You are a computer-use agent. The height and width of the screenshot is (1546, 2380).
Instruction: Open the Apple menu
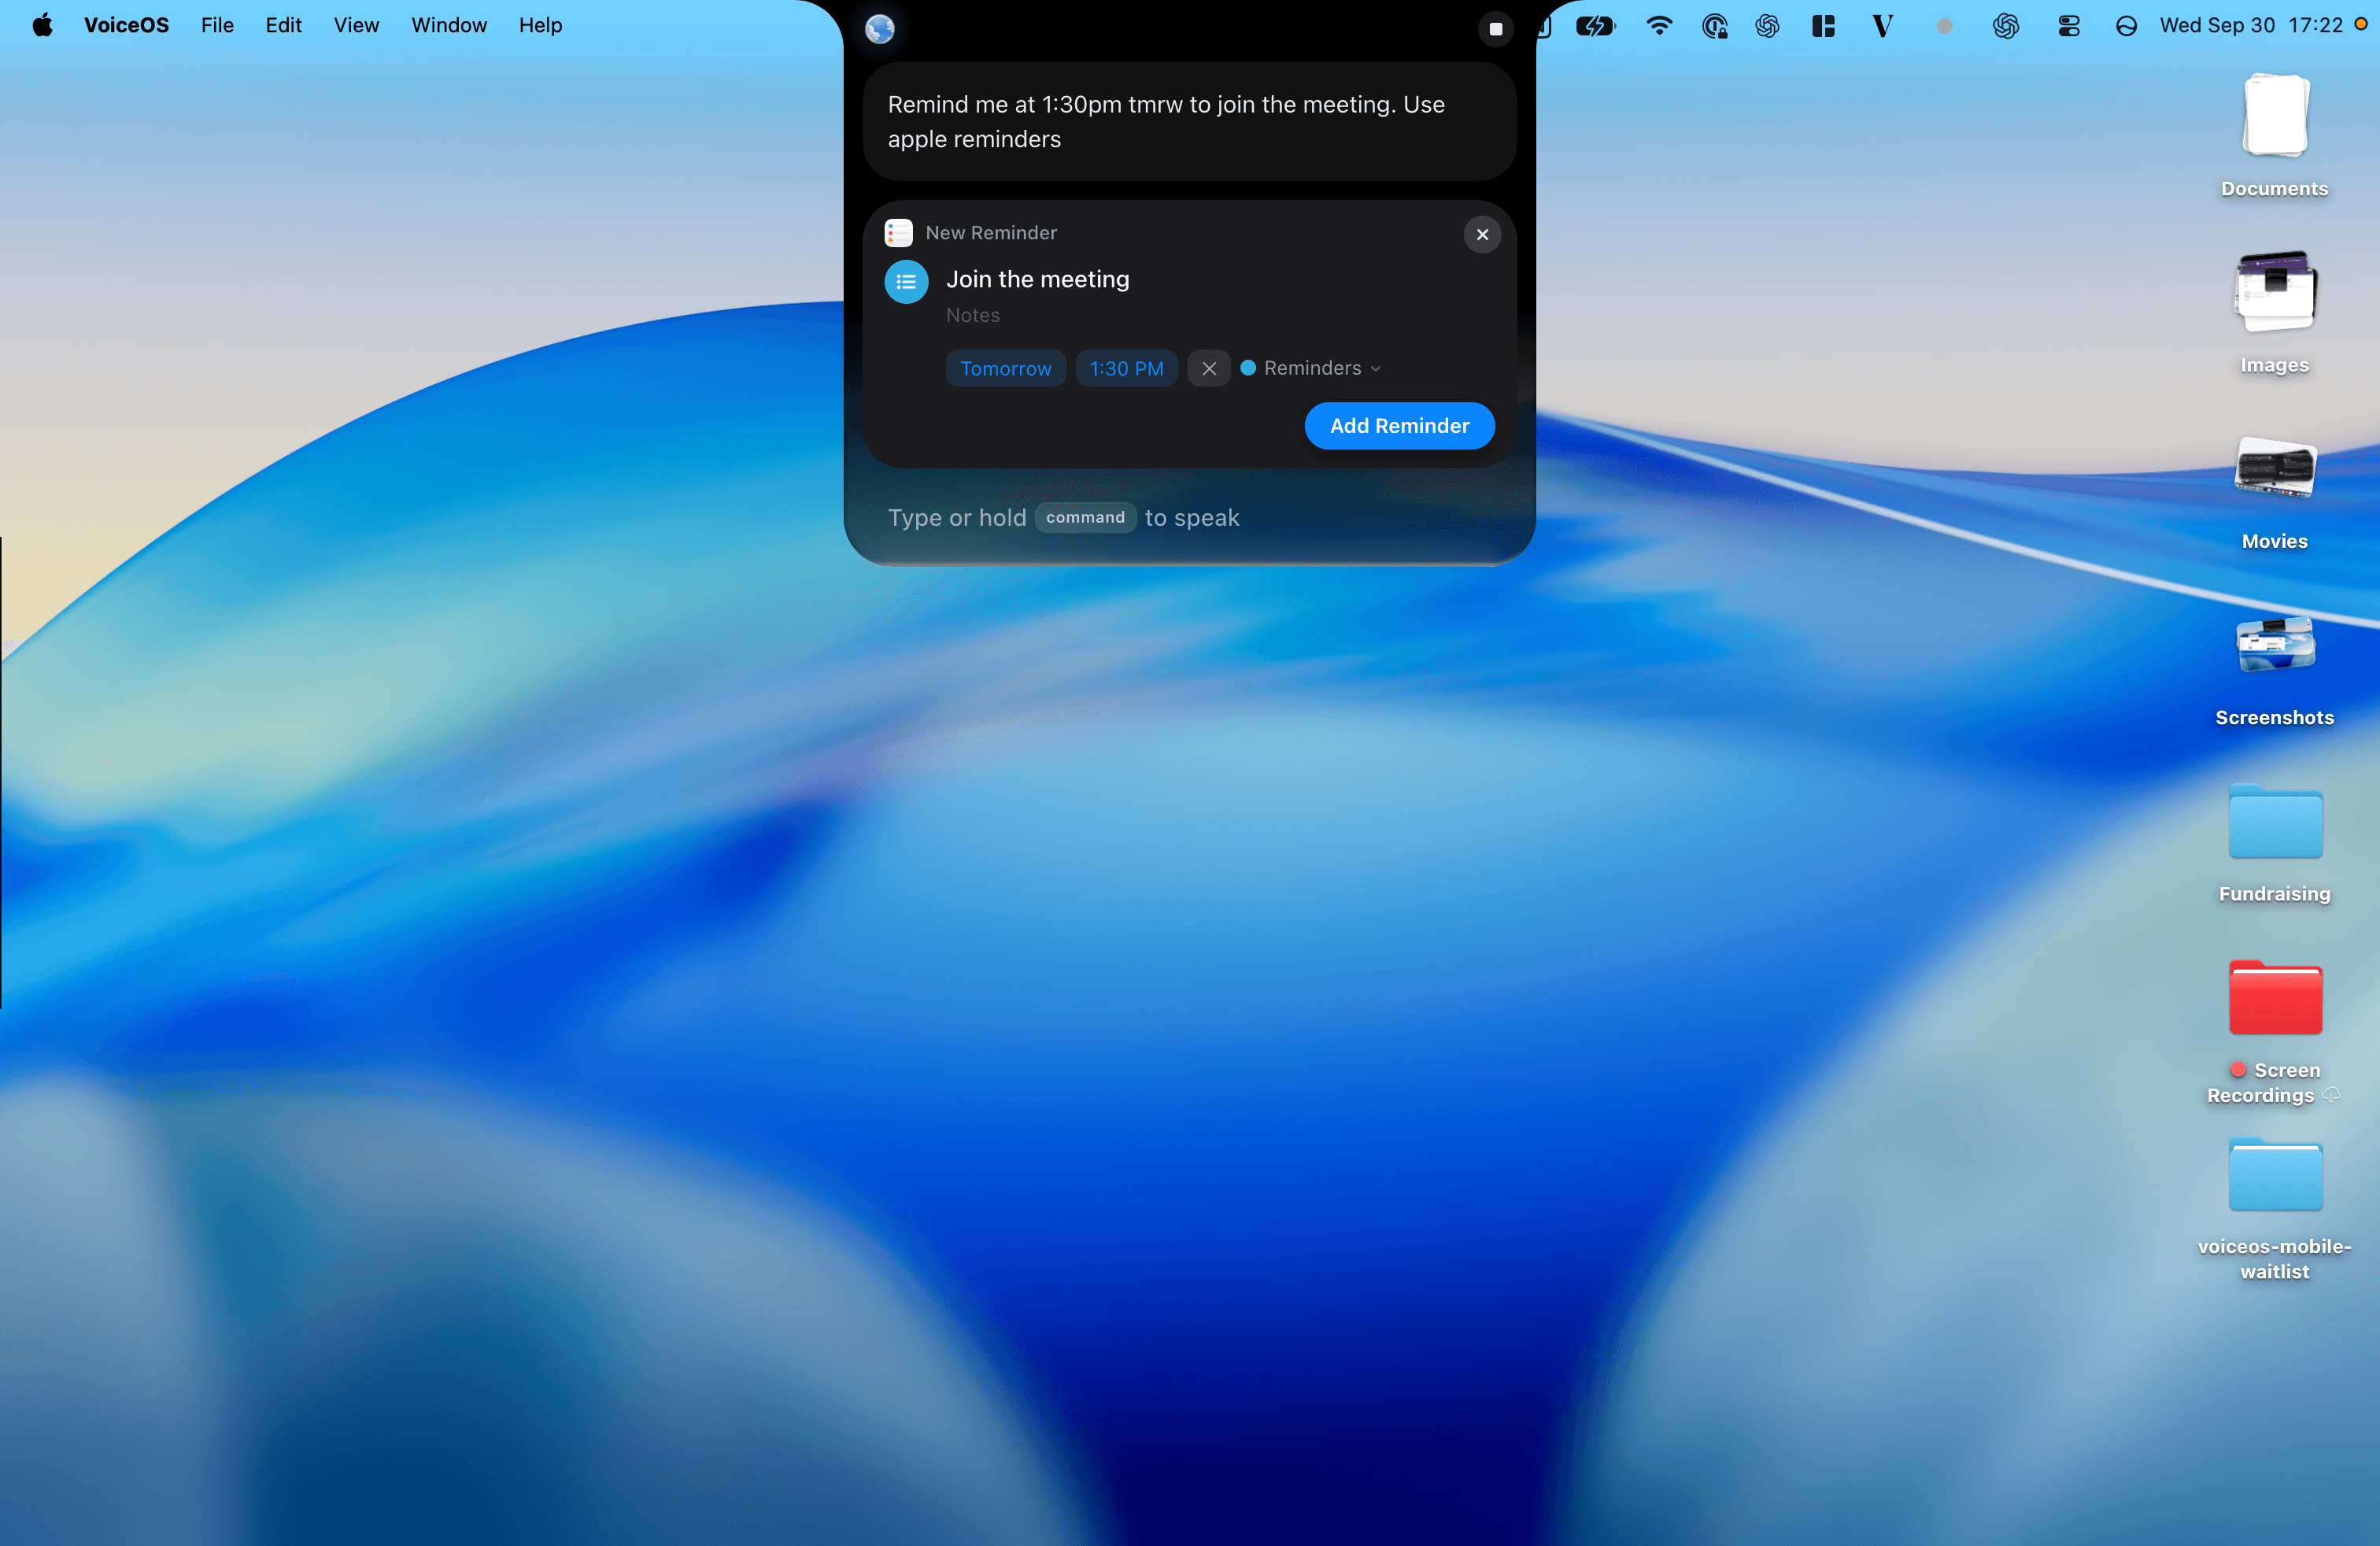42,25
